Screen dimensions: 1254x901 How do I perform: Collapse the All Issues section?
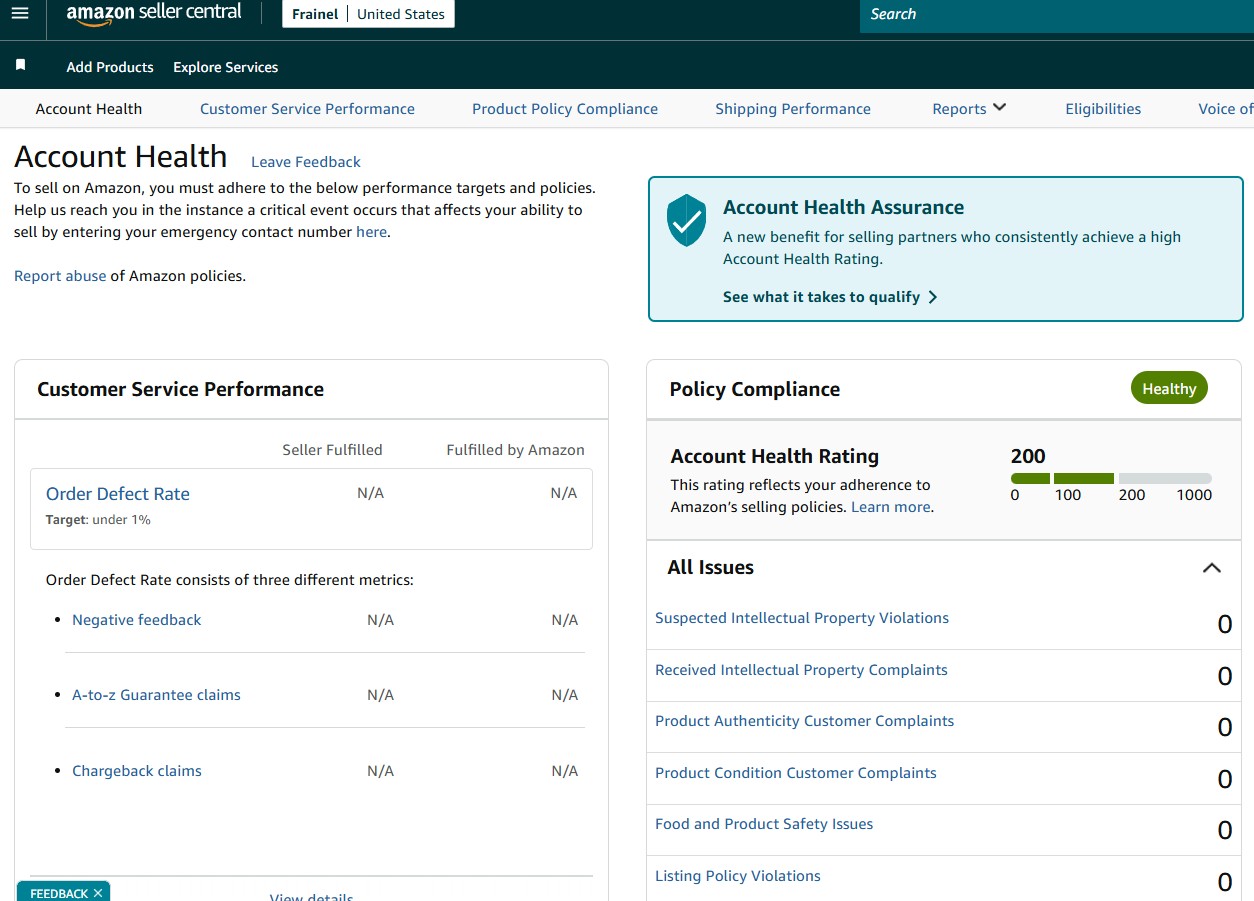pos(1211,568)
